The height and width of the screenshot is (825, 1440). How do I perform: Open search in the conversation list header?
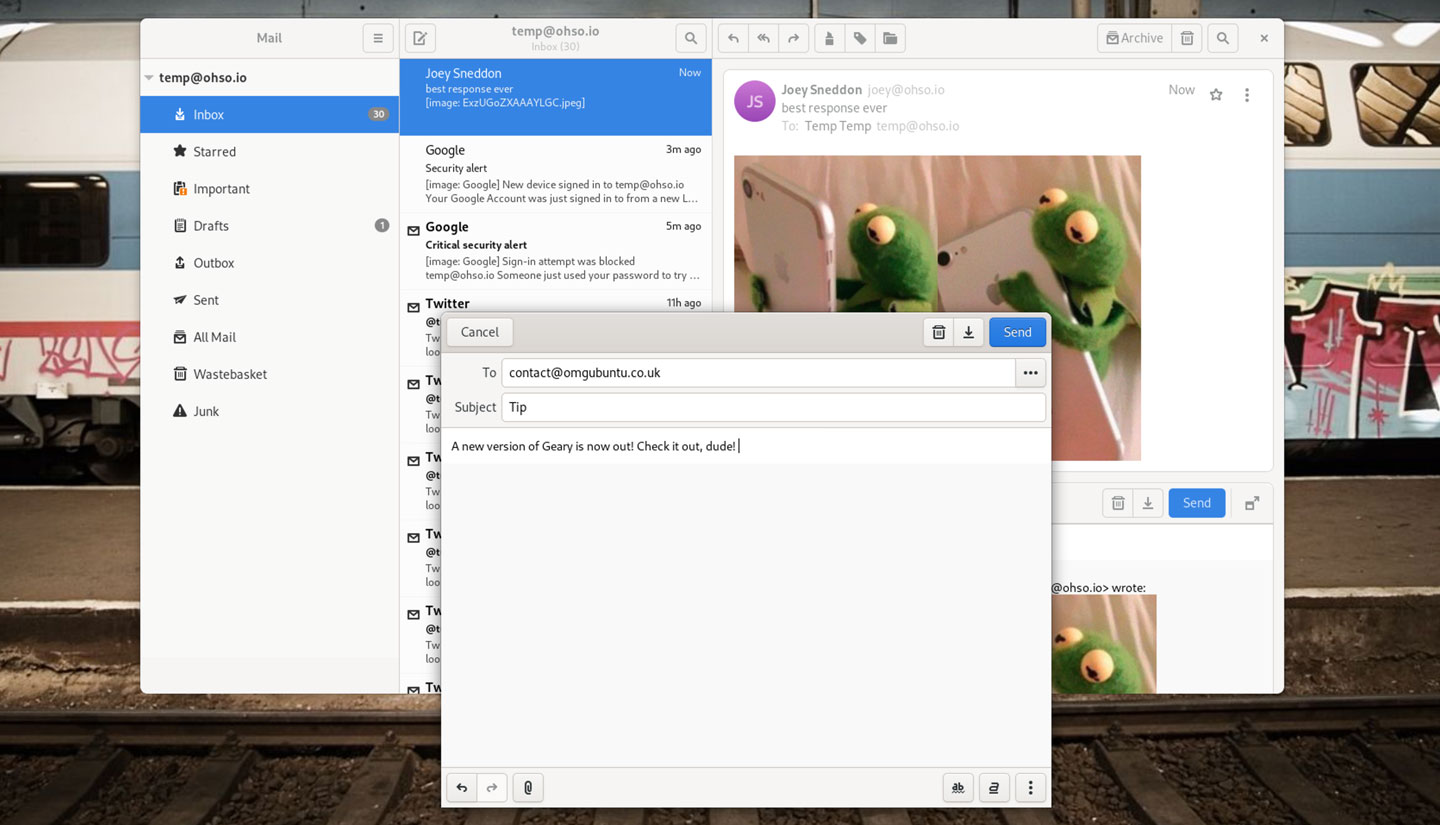691,38
